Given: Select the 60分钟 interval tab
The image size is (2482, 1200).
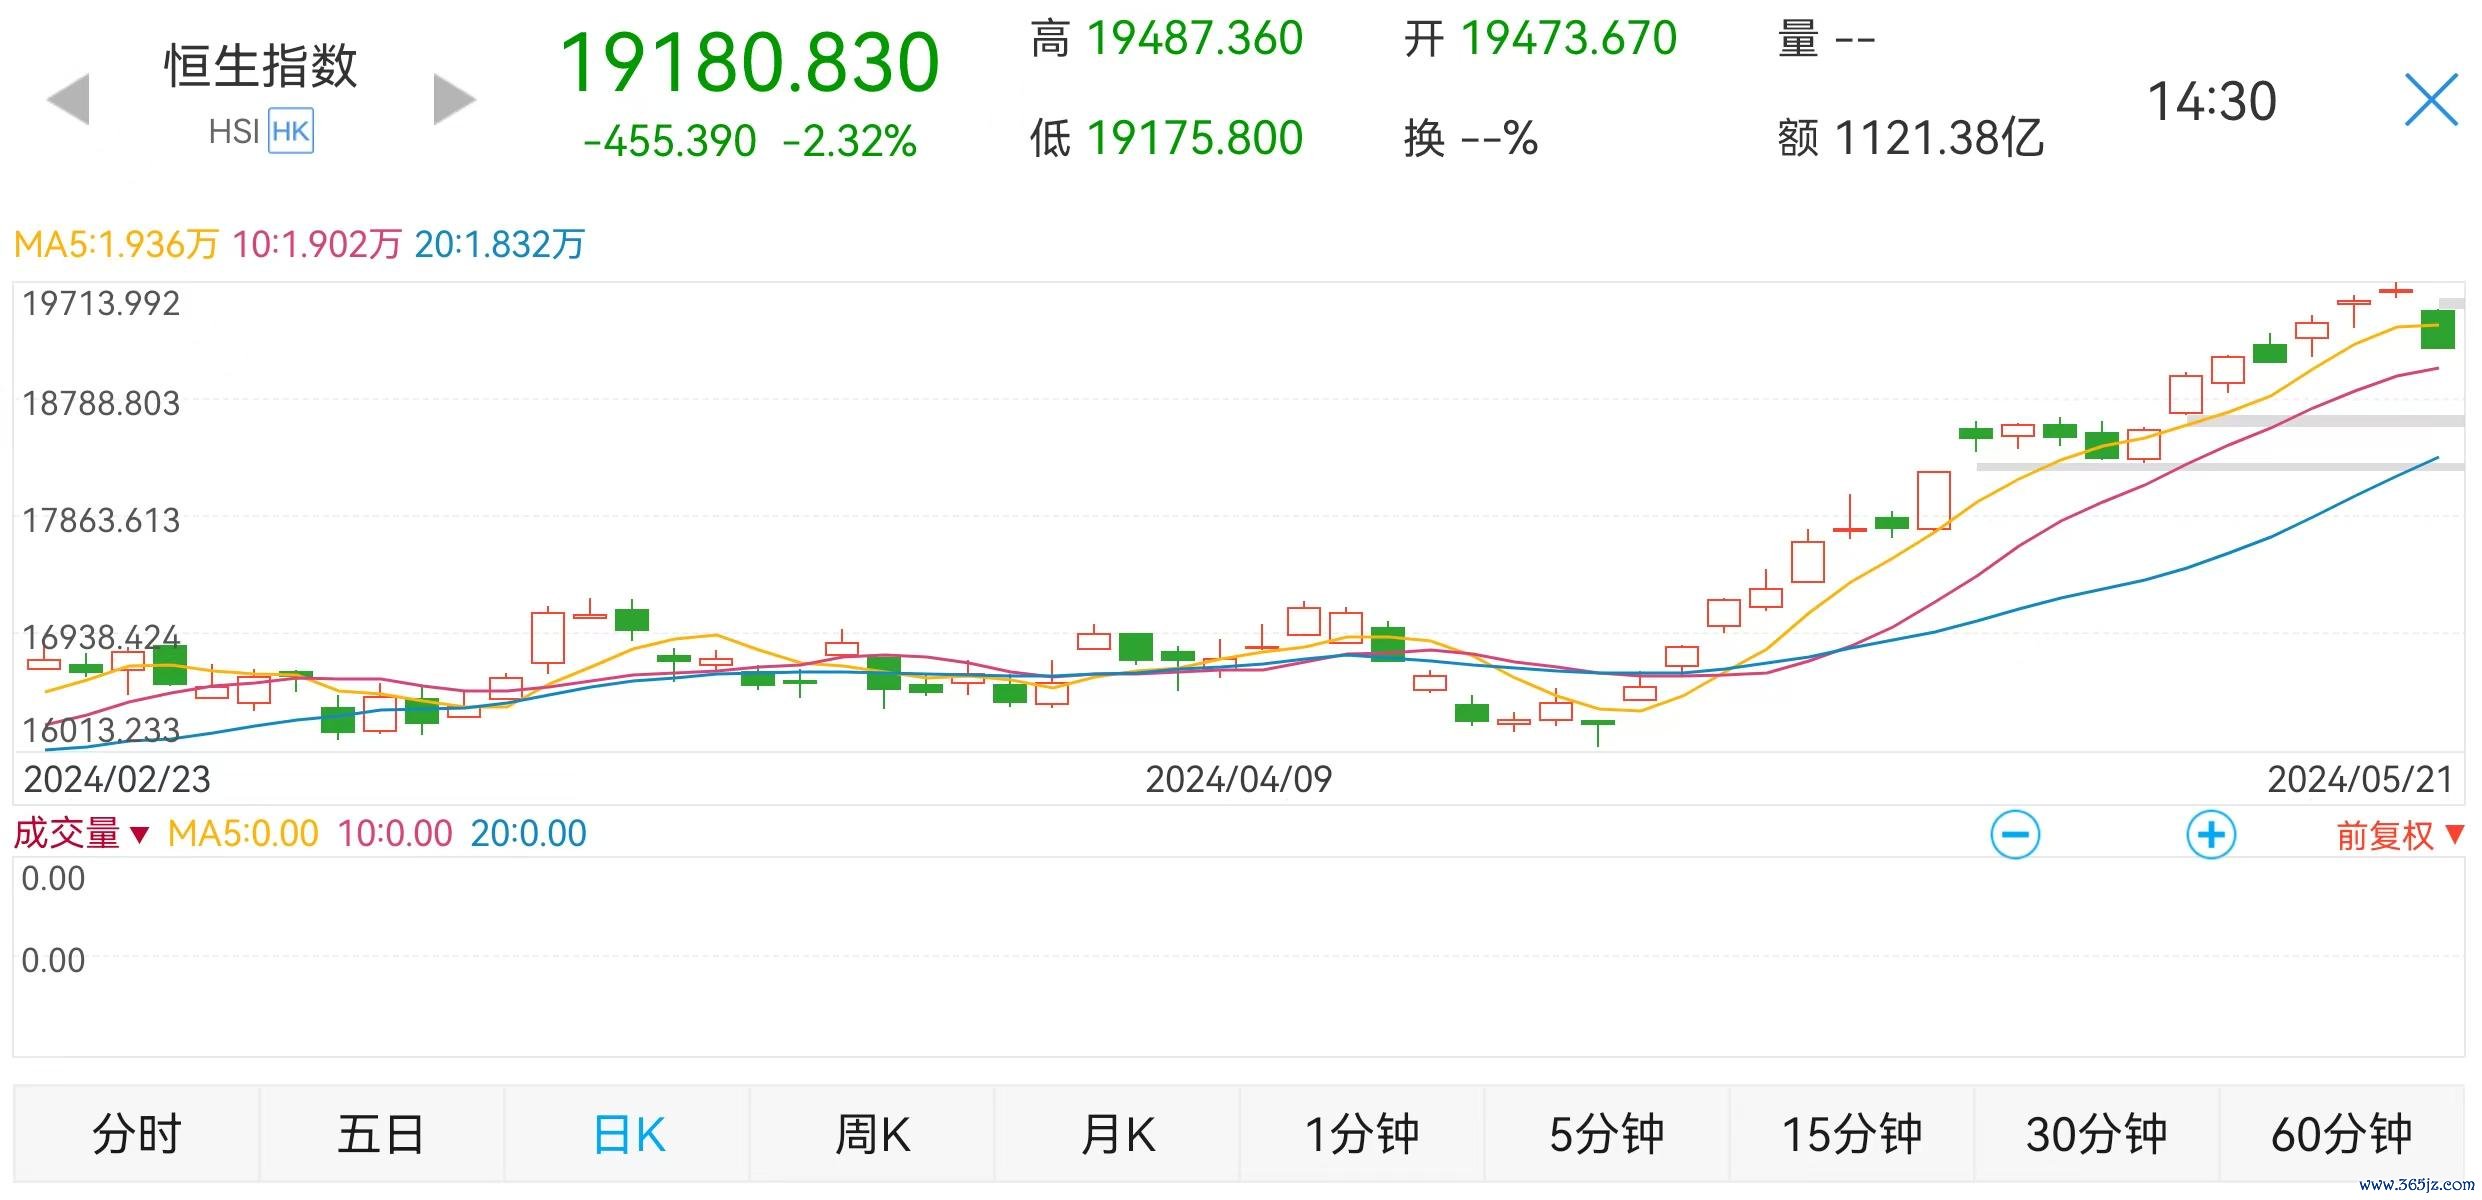Looking at the screenshot, I should pyautogui.click(x=2342, y=1135).
